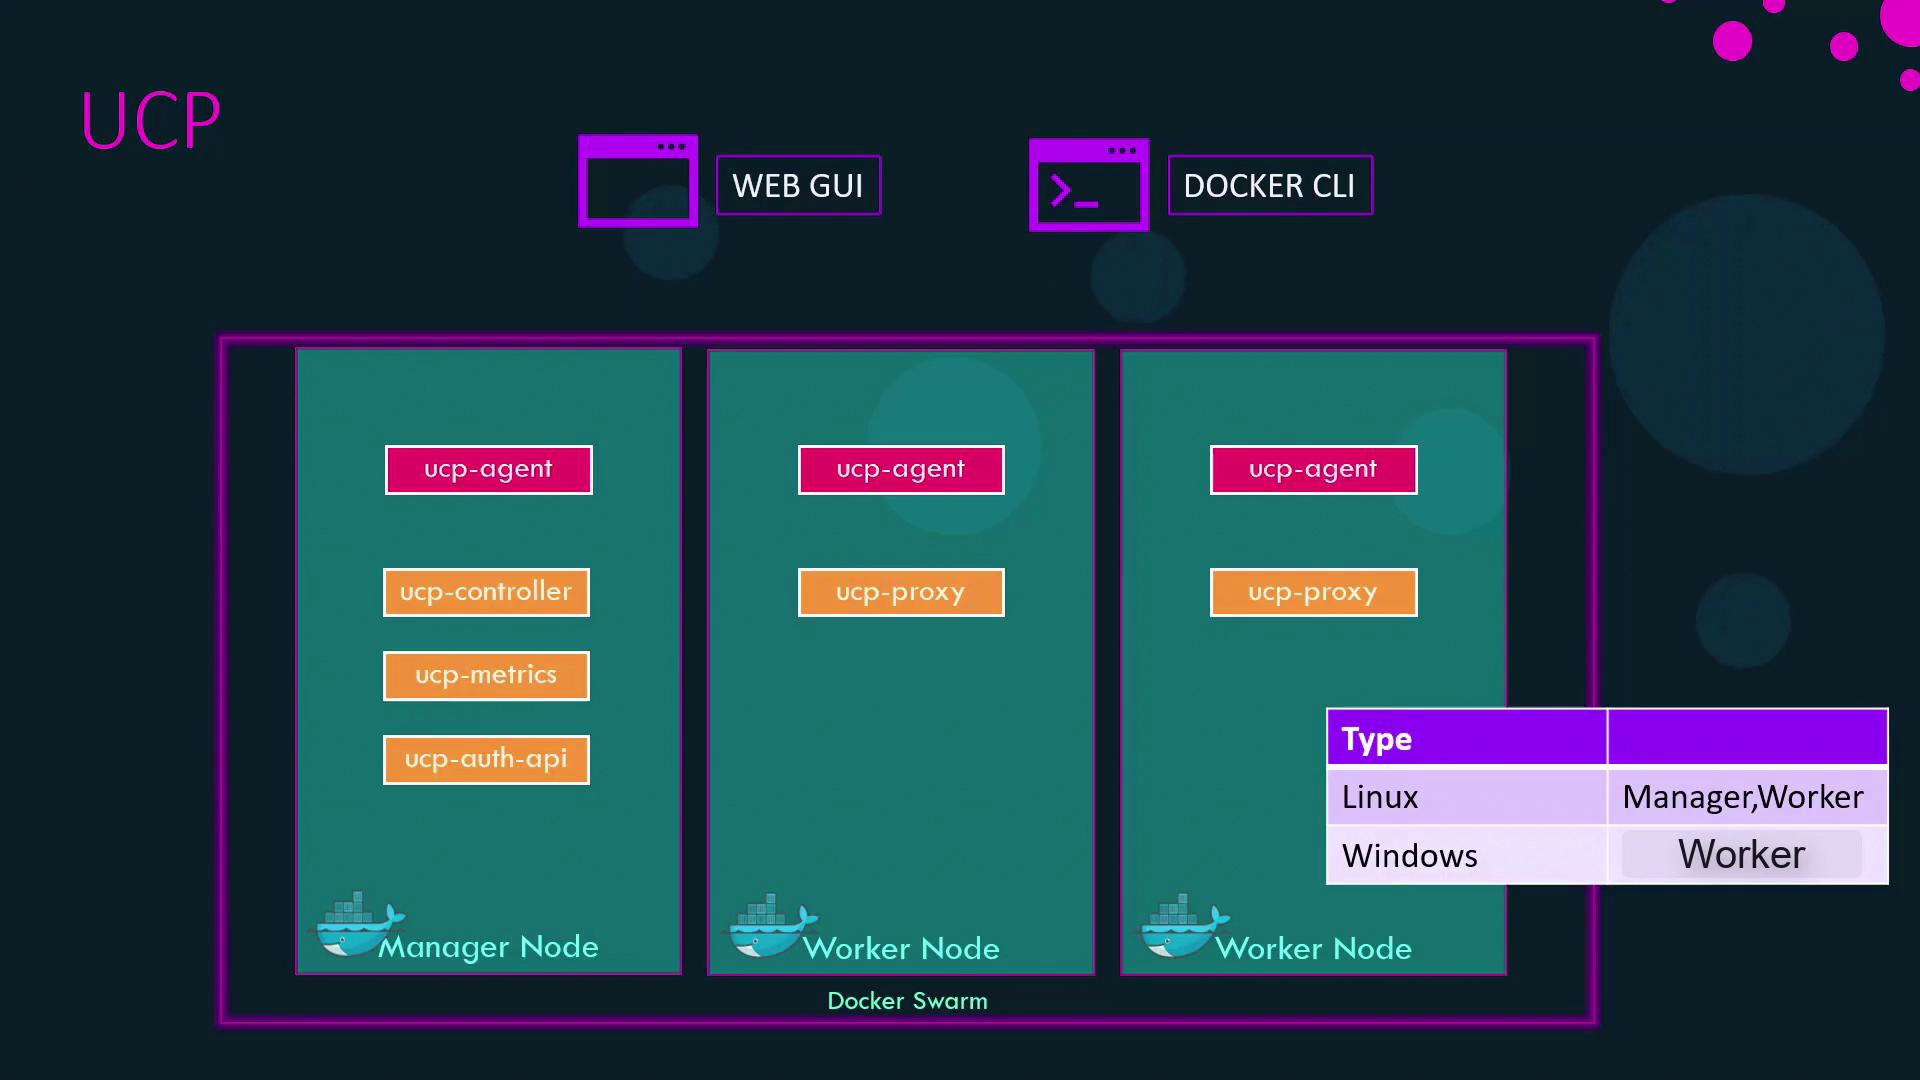Click the ucp-auth-api box
The width and height of the screenshot is (1920, 1080).
[x=486, y=760]
